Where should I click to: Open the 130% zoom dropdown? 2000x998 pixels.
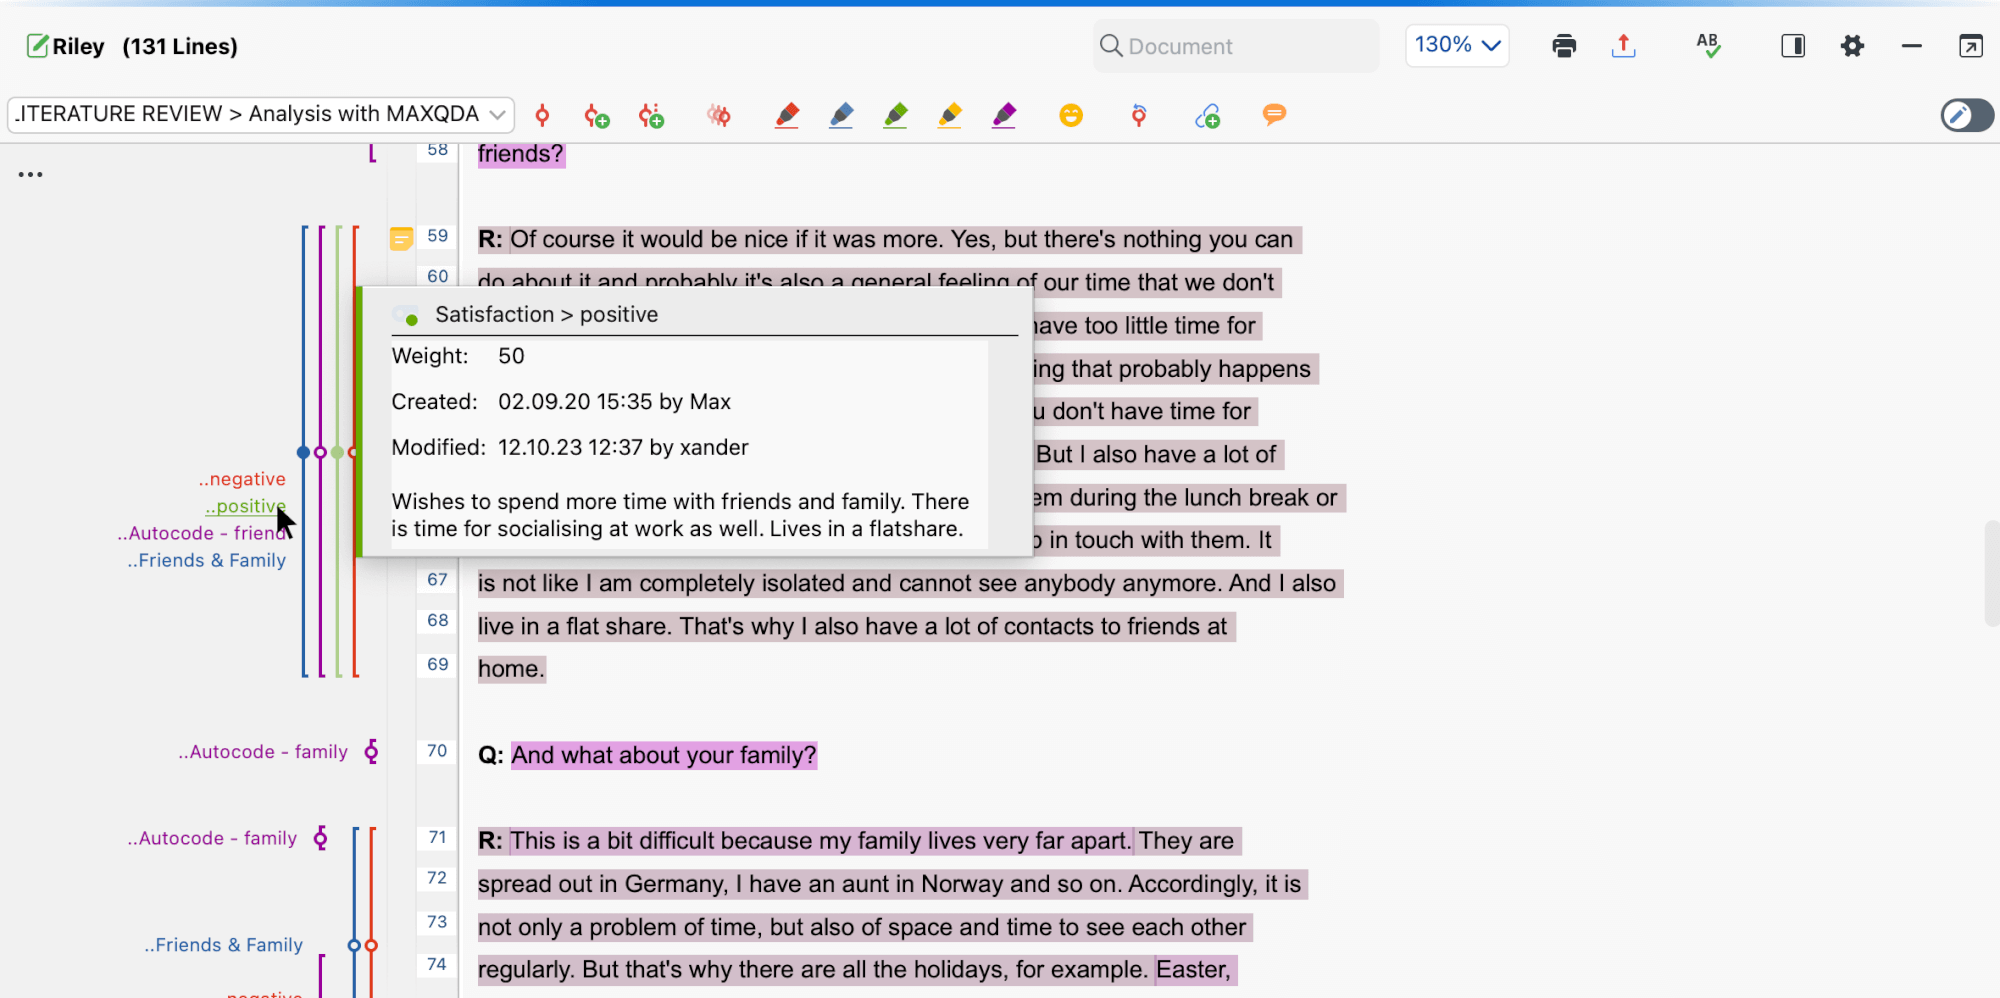[1457, 45]
